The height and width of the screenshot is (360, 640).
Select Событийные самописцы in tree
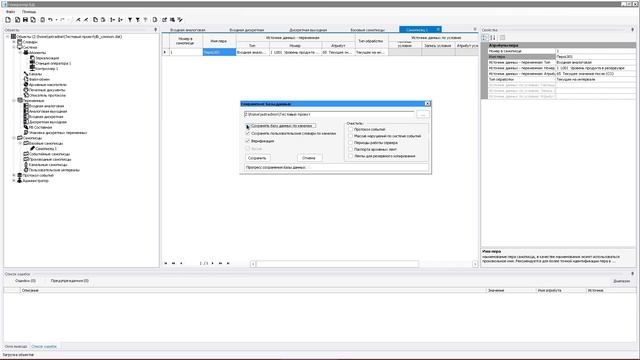[x=49, y=154]
